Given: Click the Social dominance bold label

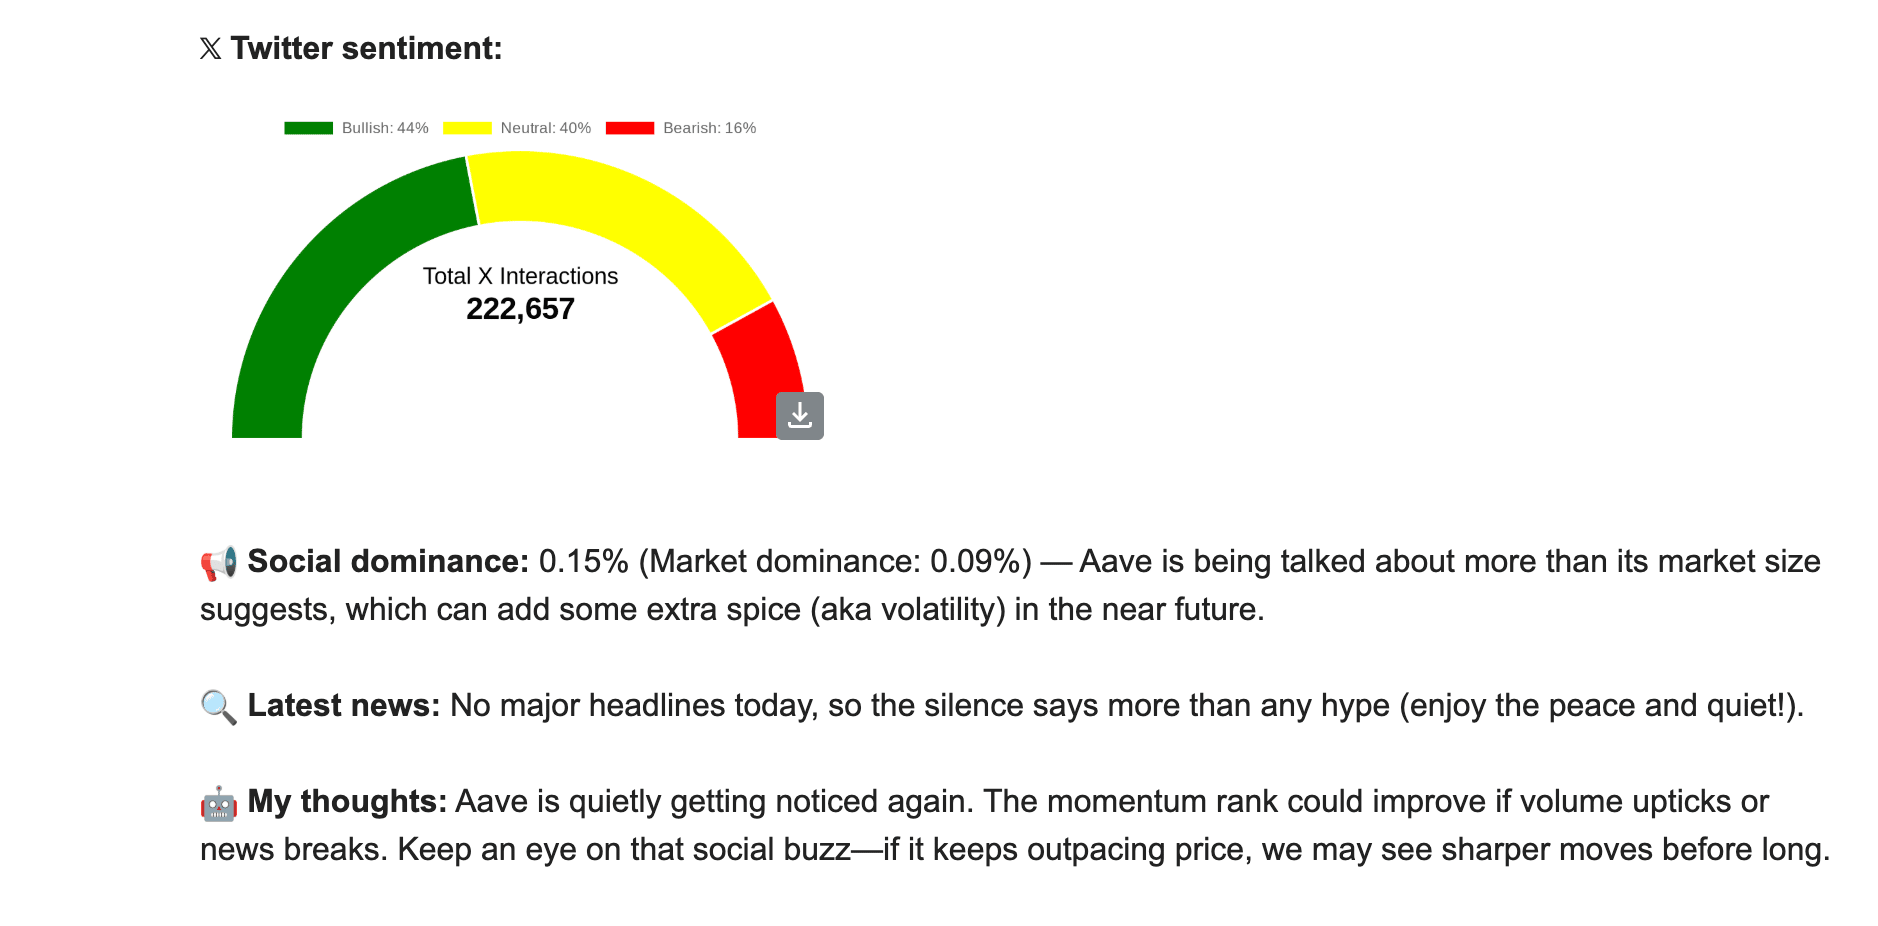Looking at the screenshot, I should [x=388, y=562].
